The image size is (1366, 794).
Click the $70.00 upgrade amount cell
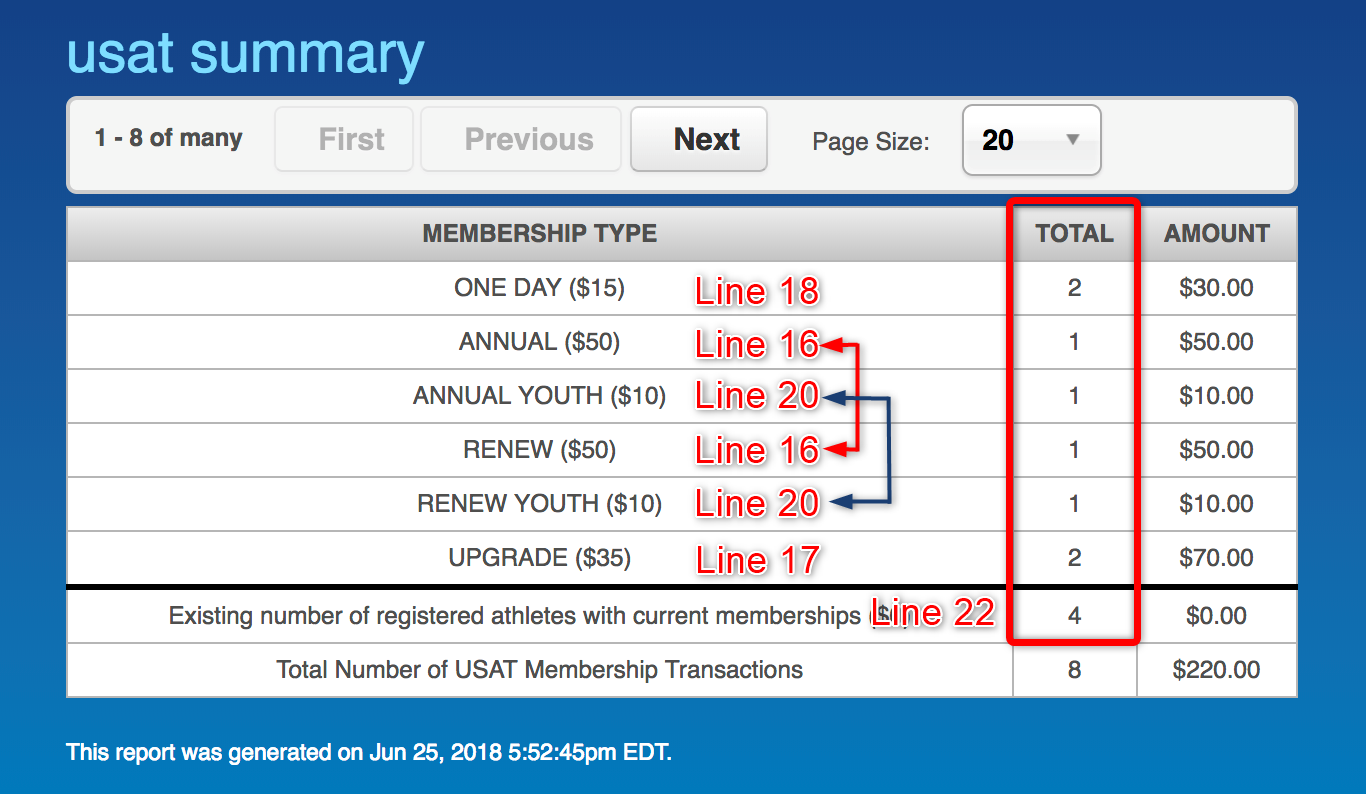tap(1217, 559)
